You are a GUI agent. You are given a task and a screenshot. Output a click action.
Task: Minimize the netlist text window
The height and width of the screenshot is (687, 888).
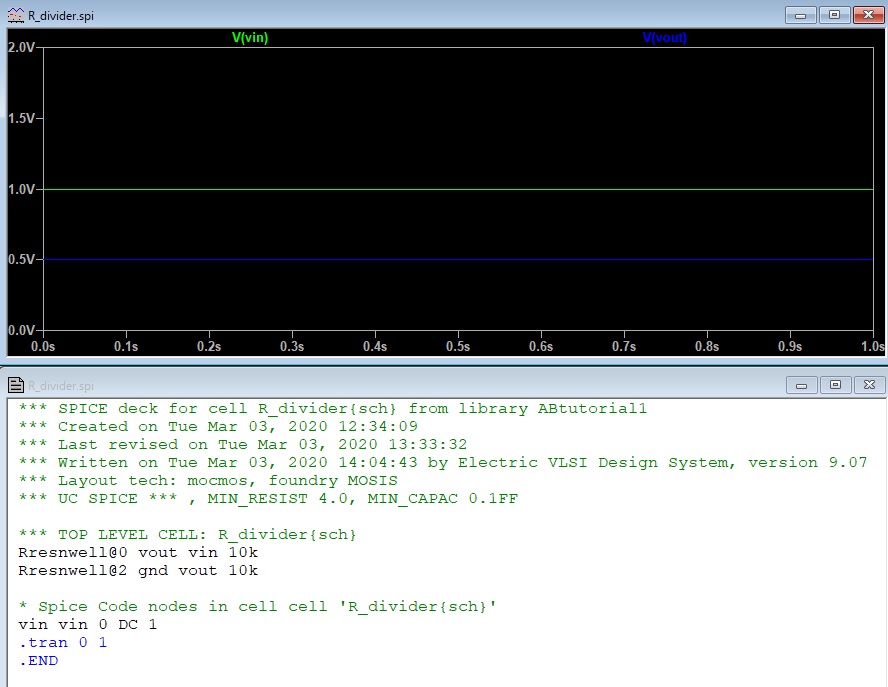coord(800,384)
